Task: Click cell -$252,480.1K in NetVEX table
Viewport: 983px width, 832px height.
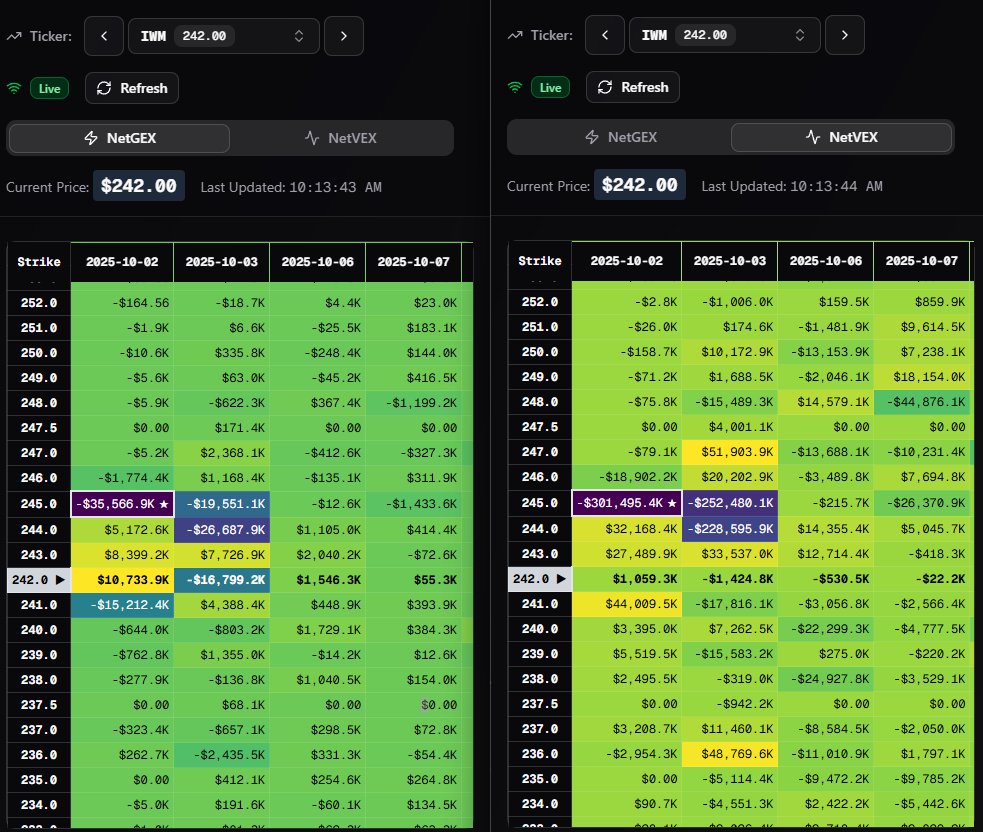Action: (x=730, y=503)
